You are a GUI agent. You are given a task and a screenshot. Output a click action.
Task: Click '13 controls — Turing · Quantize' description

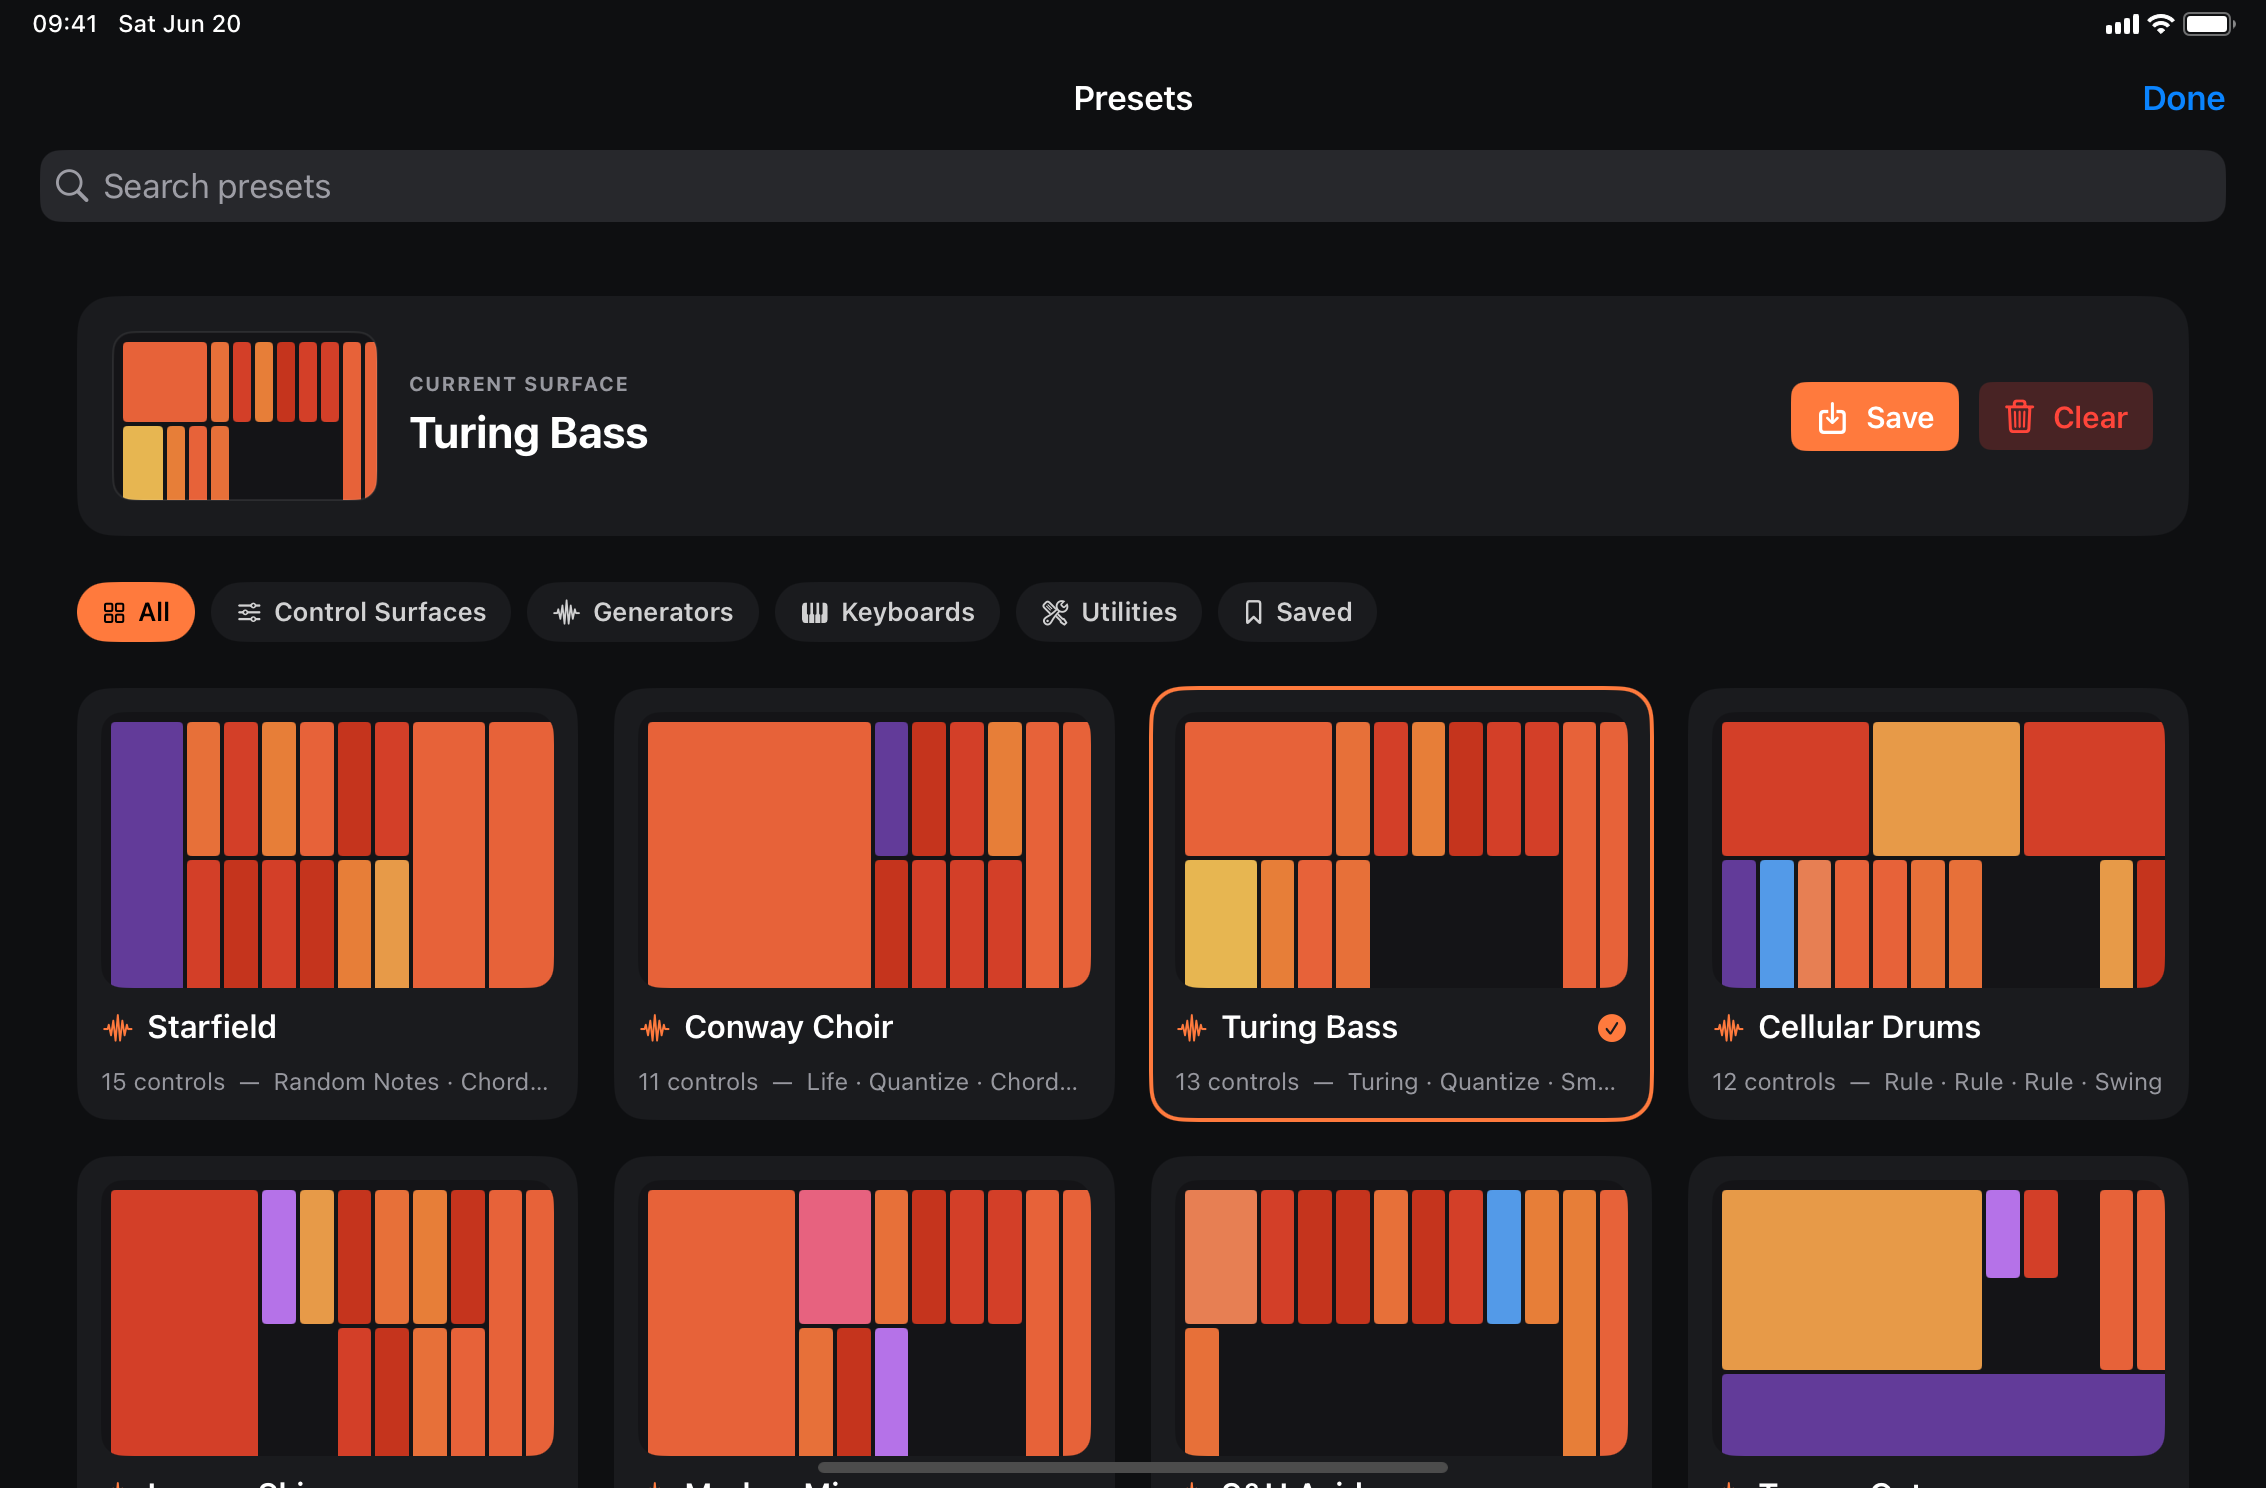pos(1395,1082)
